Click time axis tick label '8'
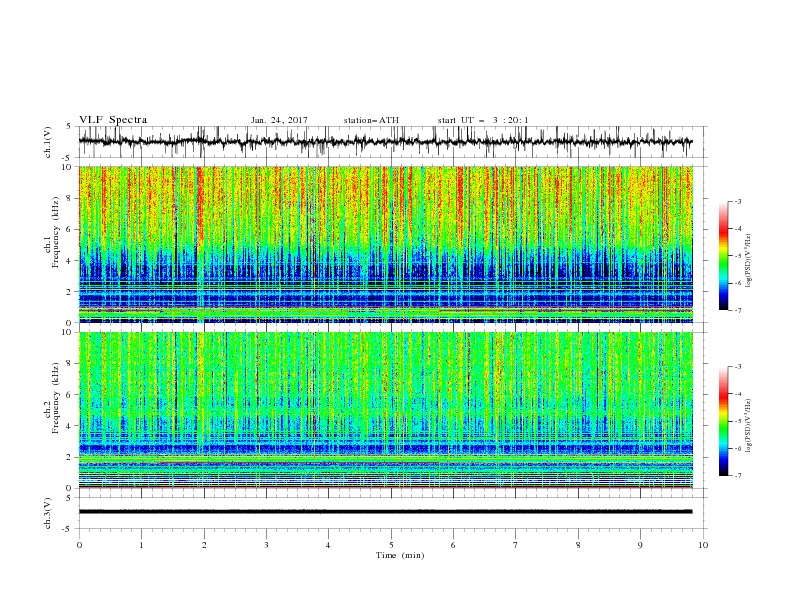 click(578, 545)
